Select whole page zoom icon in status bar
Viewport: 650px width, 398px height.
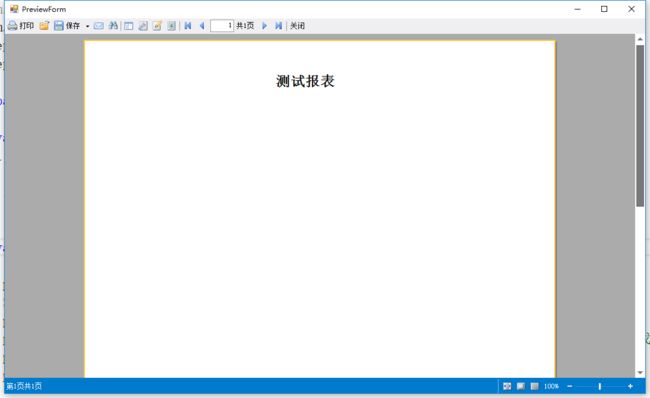pyautogui.click(x=521, y=386)
